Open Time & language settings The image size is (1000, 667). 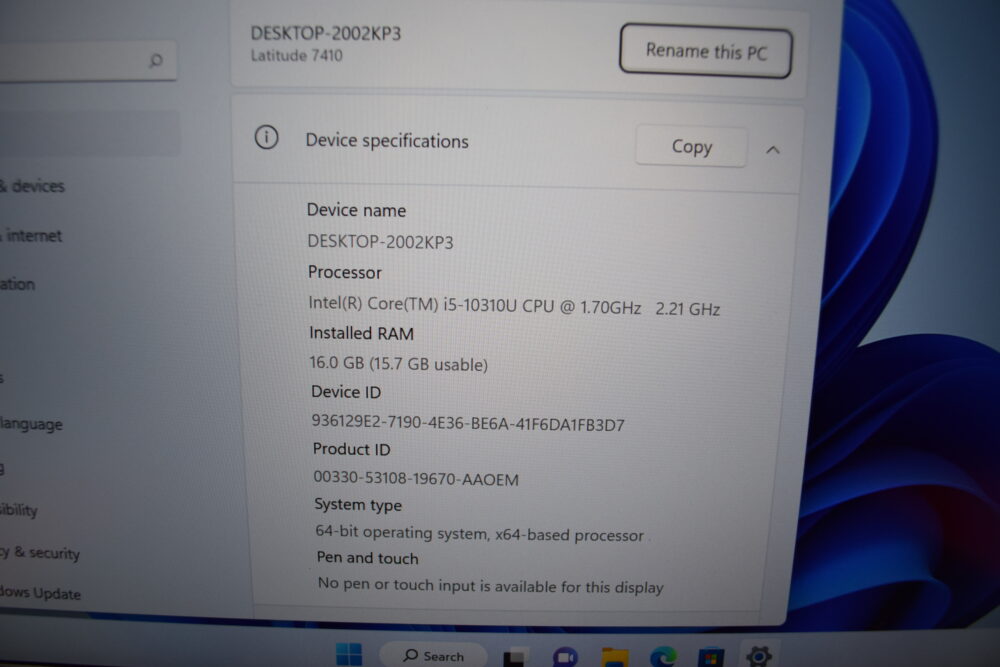(32, 424)
